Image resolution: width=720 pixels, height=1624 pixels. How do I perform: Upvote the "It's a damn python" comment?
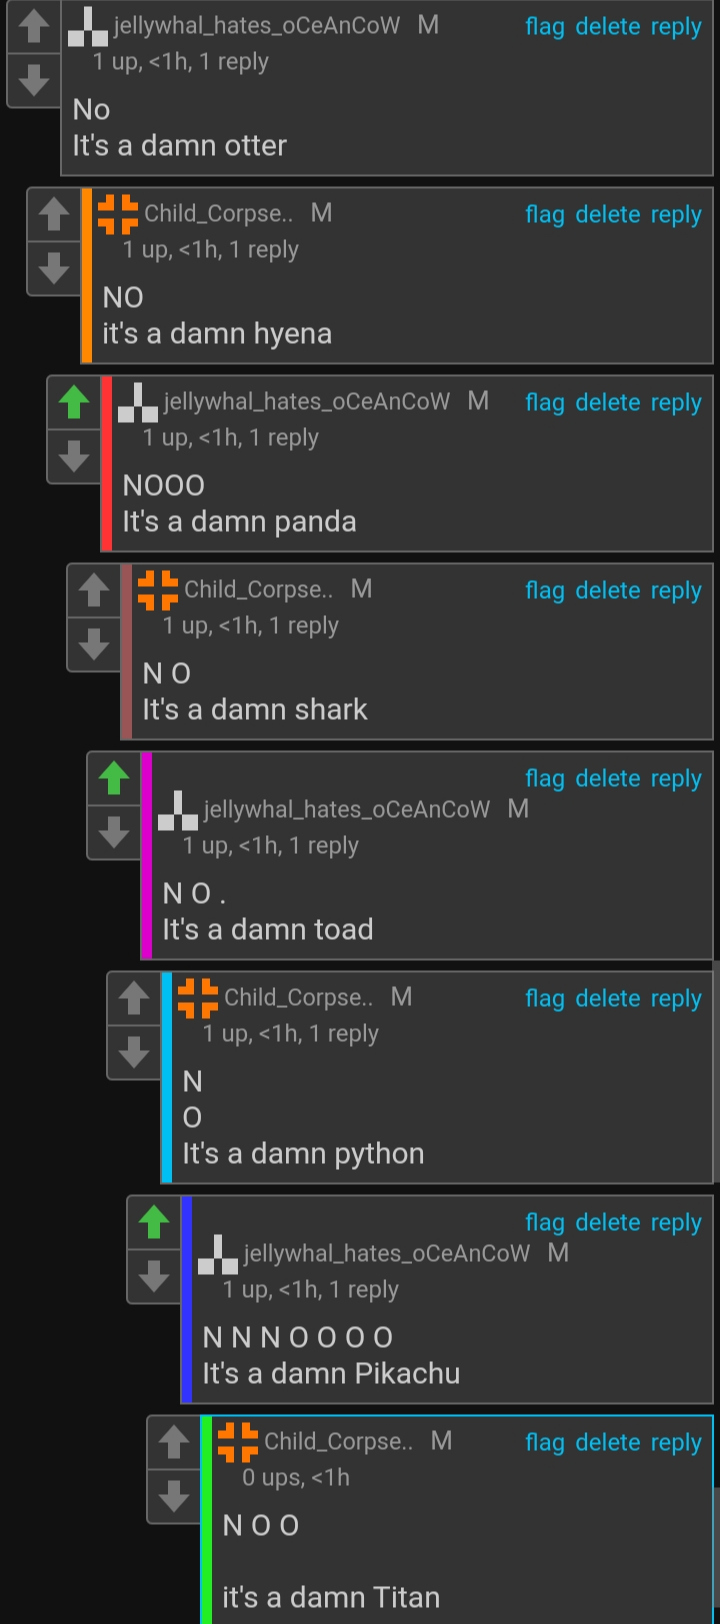[x=134, y=998]
